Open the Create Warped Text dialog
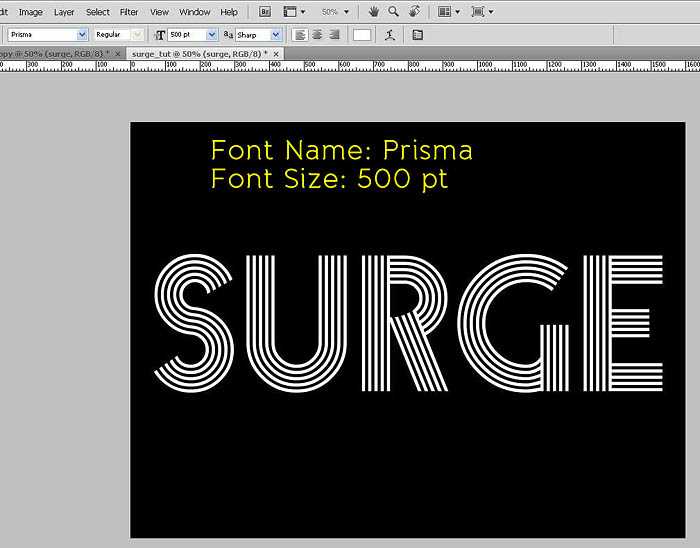The height and width of the screenshot is (548, 700). coord(390,35)
